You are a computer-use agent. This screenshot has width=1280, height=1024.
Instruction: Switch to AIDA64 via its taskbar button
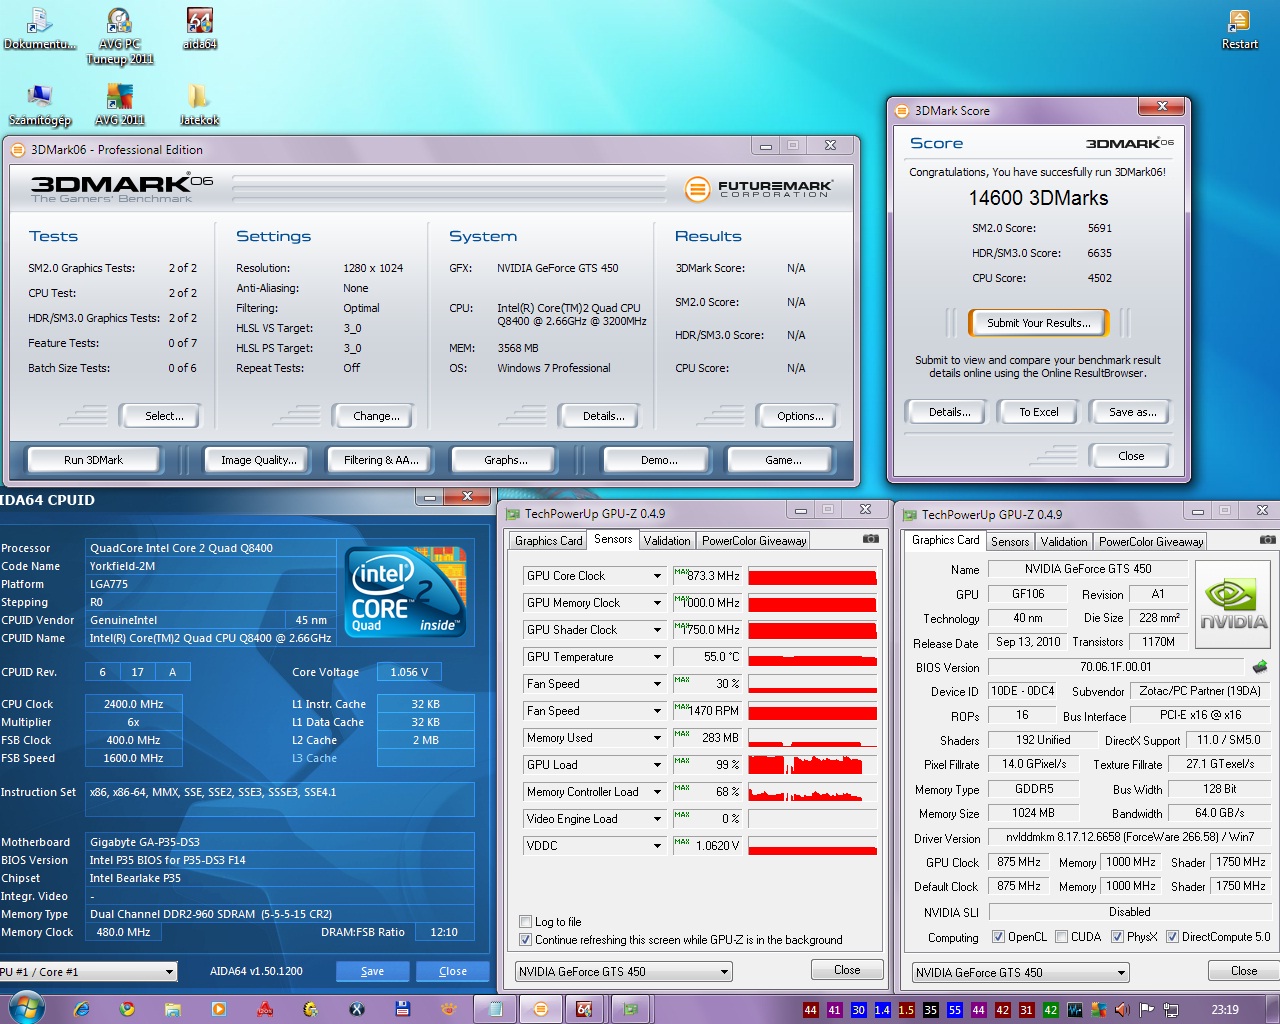585,1009
